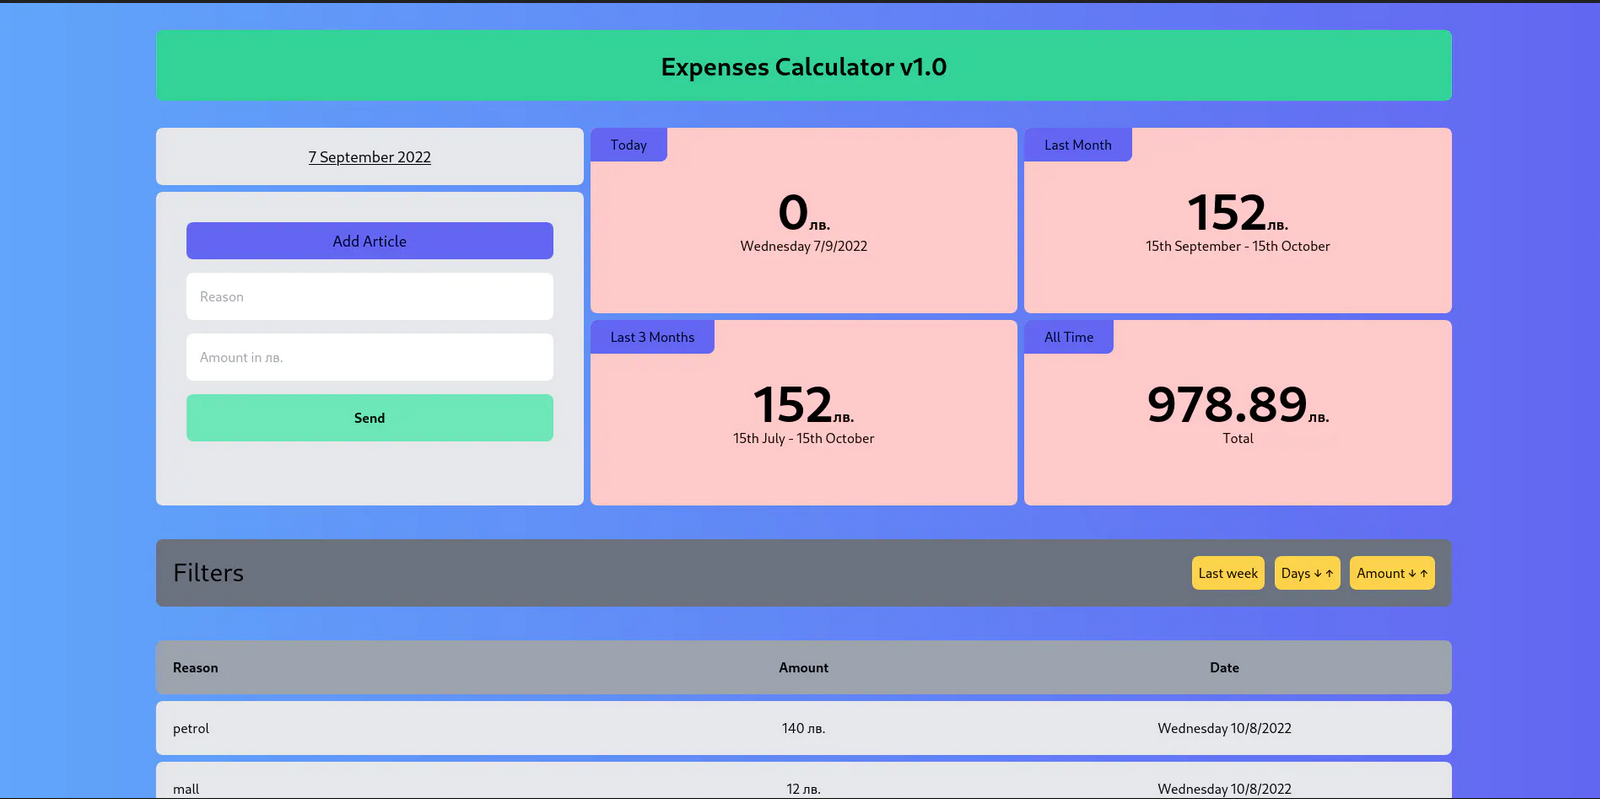
Task: Sort entries by Days
Action: (x=1307, y=573)
